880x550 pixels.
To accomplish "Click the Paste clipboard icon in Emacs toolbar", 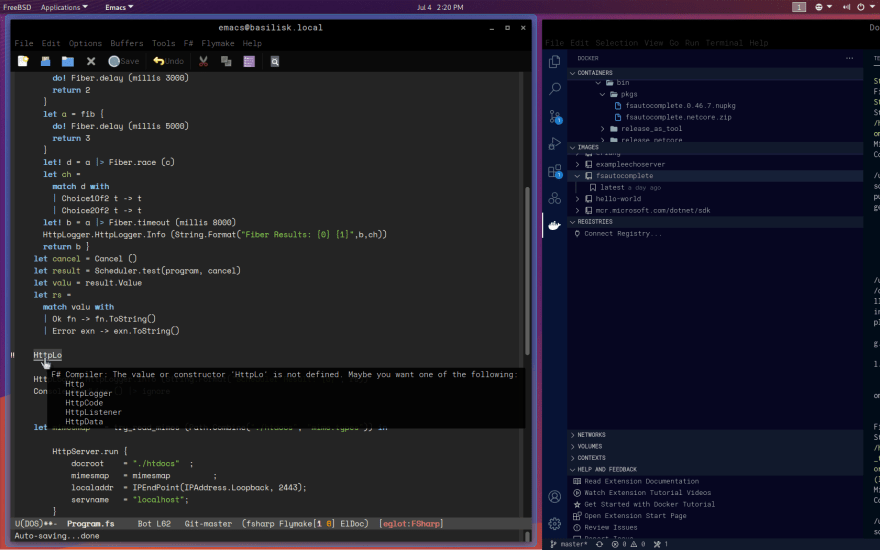I will [249, 61].
